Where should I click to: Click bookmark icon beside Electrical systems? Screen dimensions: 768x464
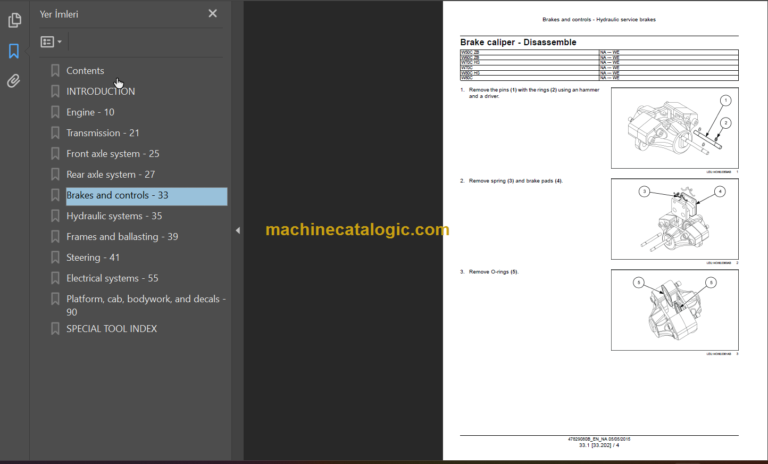point(55,278)
